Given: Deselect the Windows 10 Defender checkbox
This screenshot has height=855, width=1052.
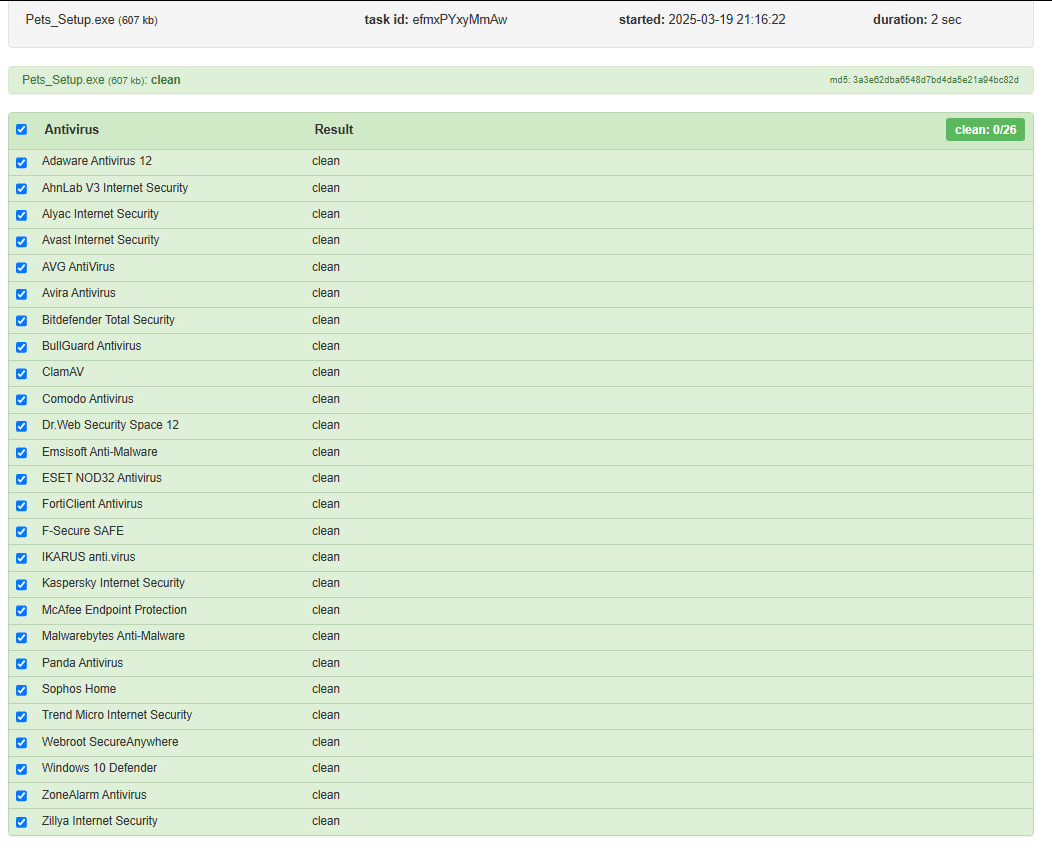Looking at the screenshot, I should tap(22, 769).
